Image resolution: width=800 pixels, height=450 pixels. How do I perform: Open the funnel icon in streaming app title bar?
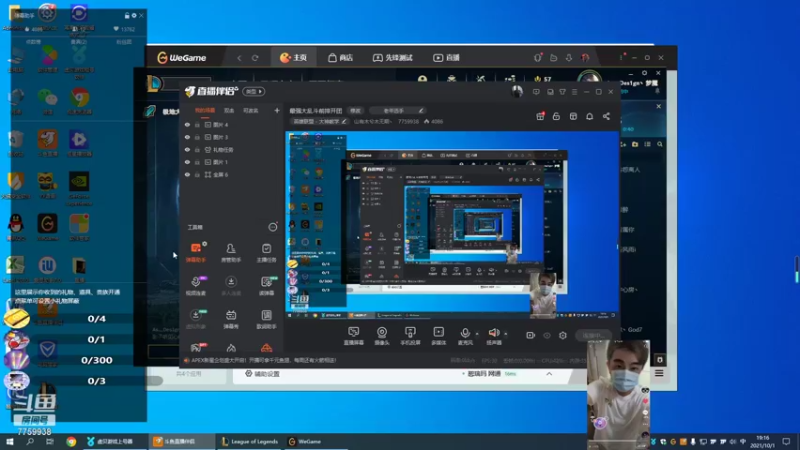[x=562, y=92]
